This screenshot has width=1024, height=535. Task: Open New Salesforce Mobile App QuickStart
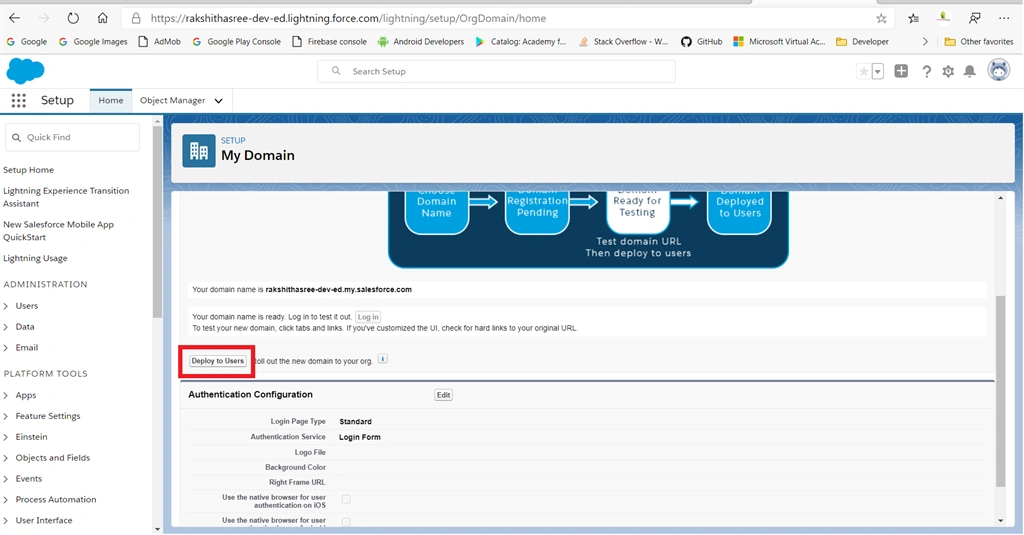[x=59, y=231]
